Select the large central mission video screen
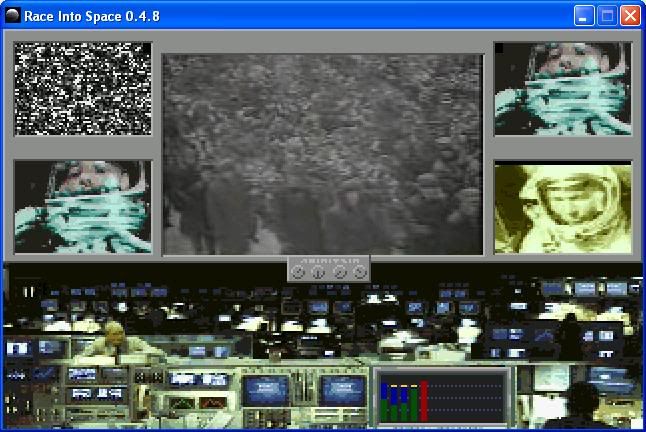 (x=323, y=154)
